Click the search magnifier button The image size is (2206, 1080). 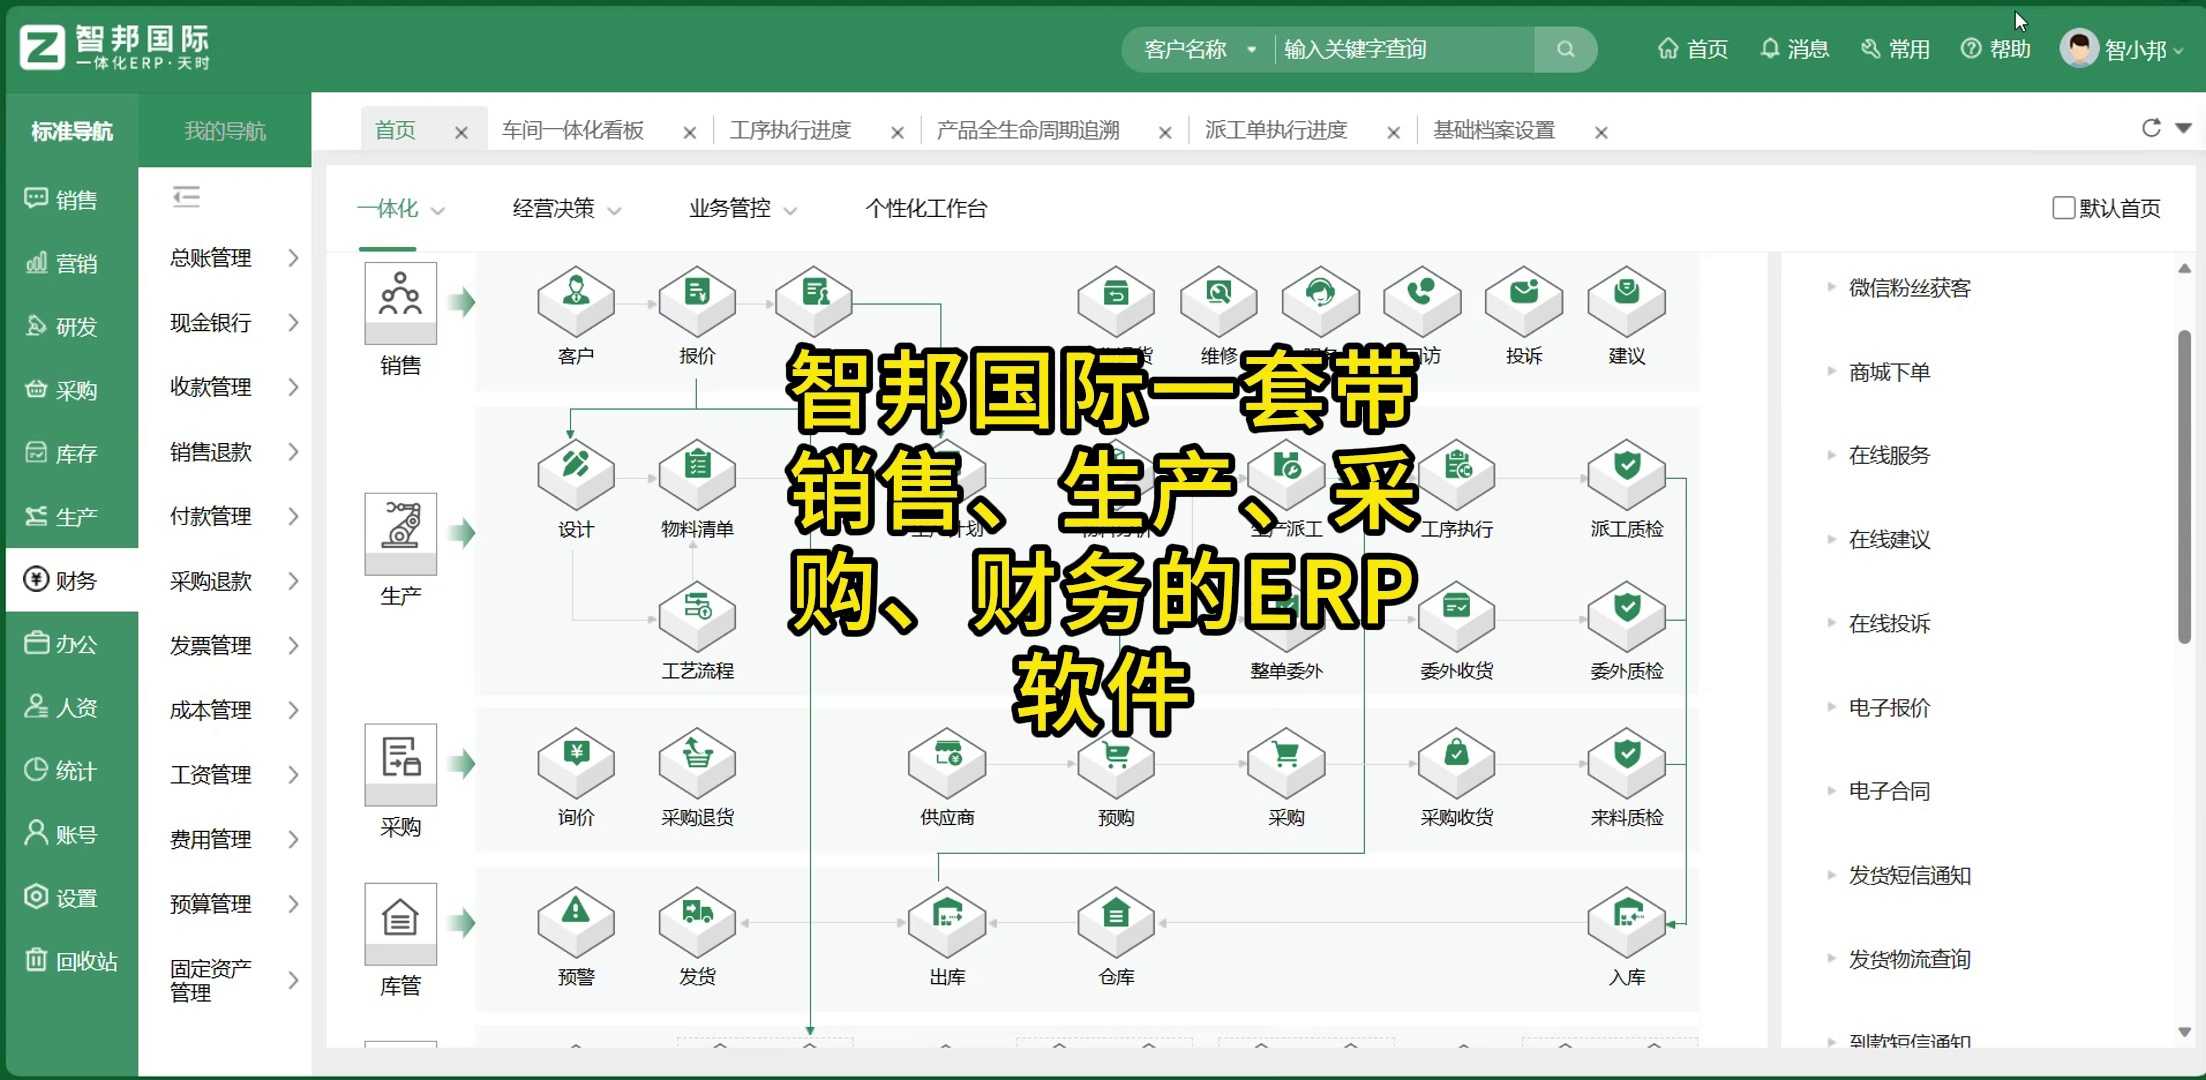pos(1565,49)
